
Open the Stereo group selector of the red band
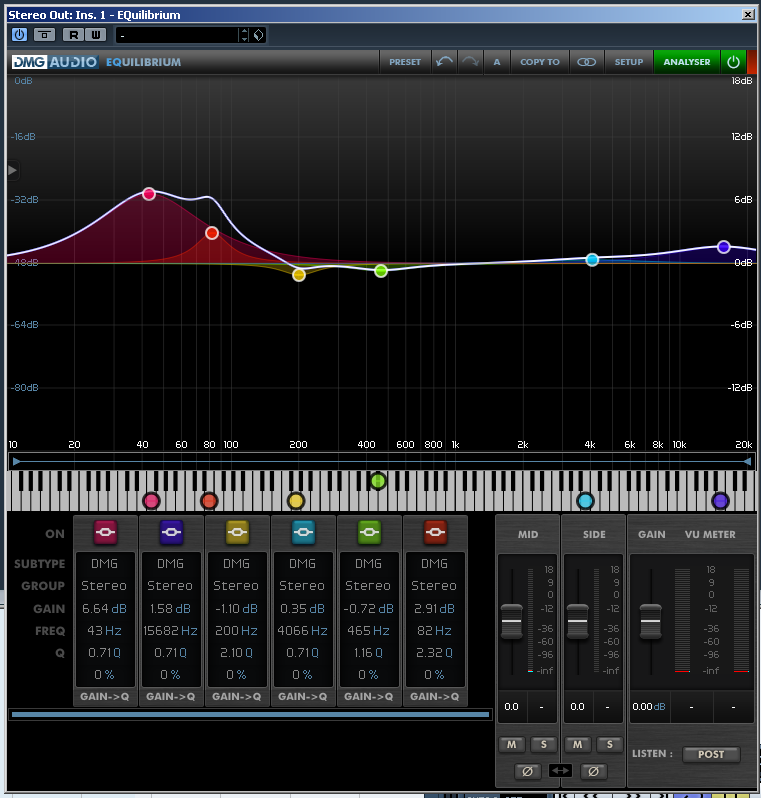pyautogui.click(x=434, y=586)
